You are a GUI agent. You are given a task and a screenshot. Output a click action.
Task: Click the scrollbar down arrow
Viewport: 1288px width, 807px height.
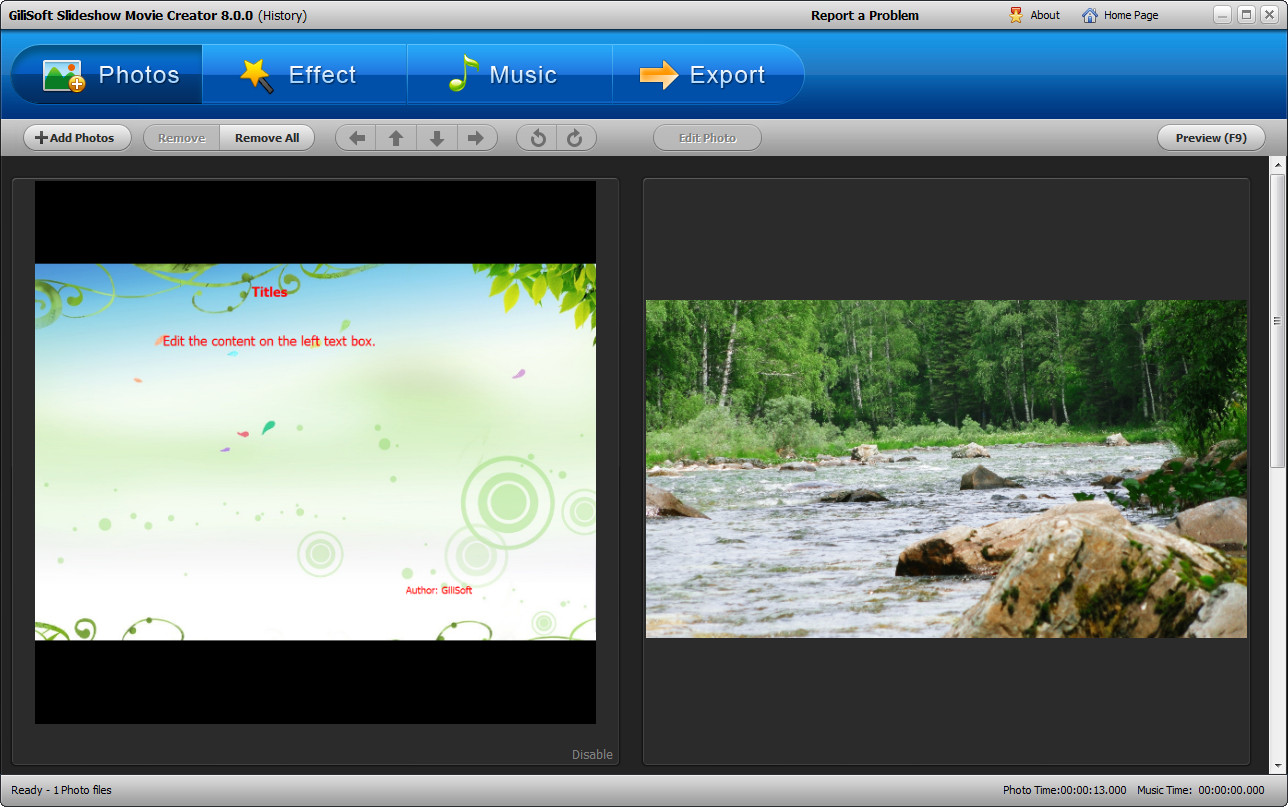[x=1277, y=766]
